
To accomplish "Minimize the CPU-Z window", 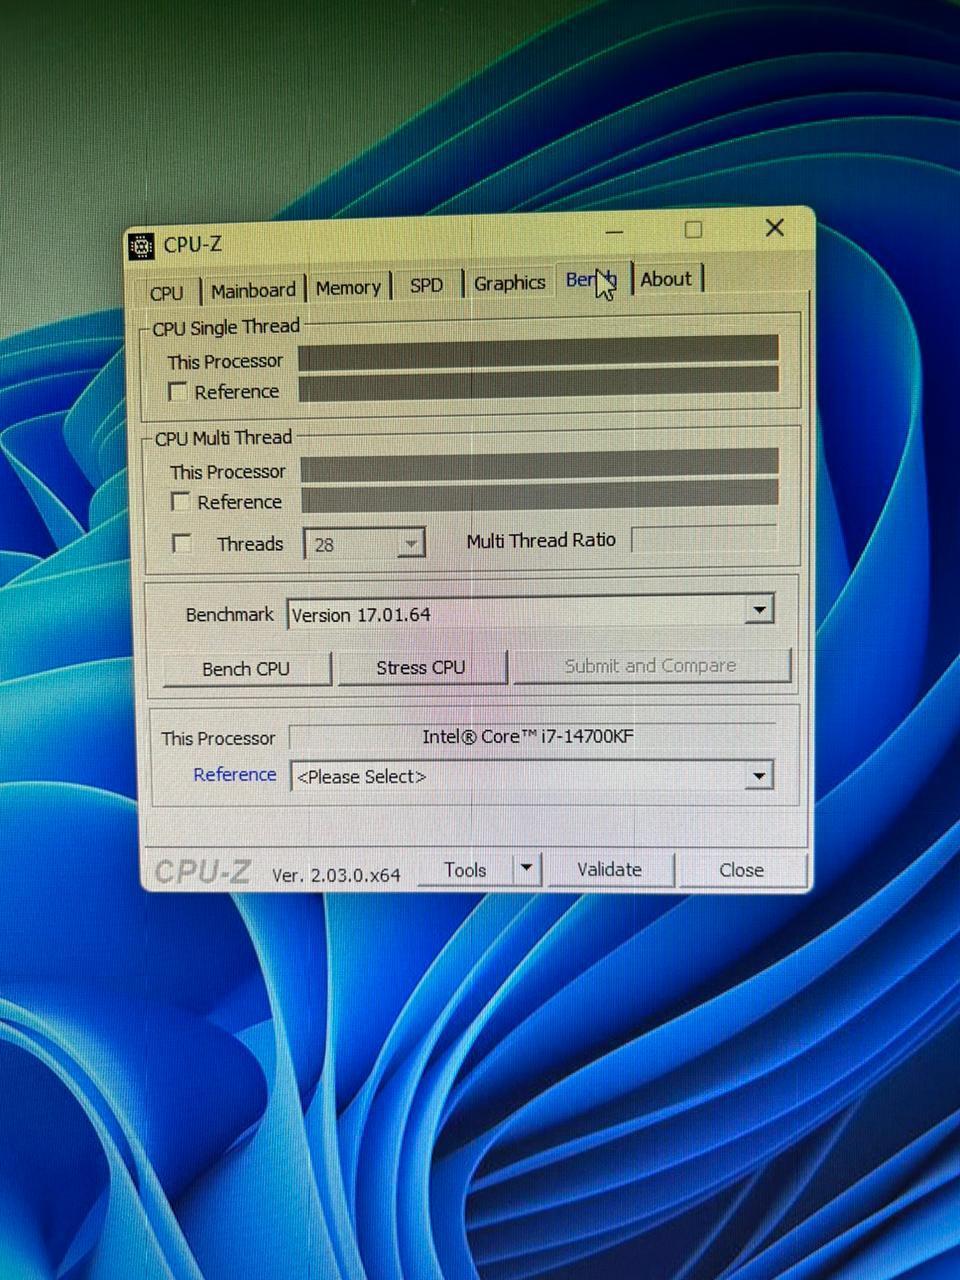I will coord(615,232).
